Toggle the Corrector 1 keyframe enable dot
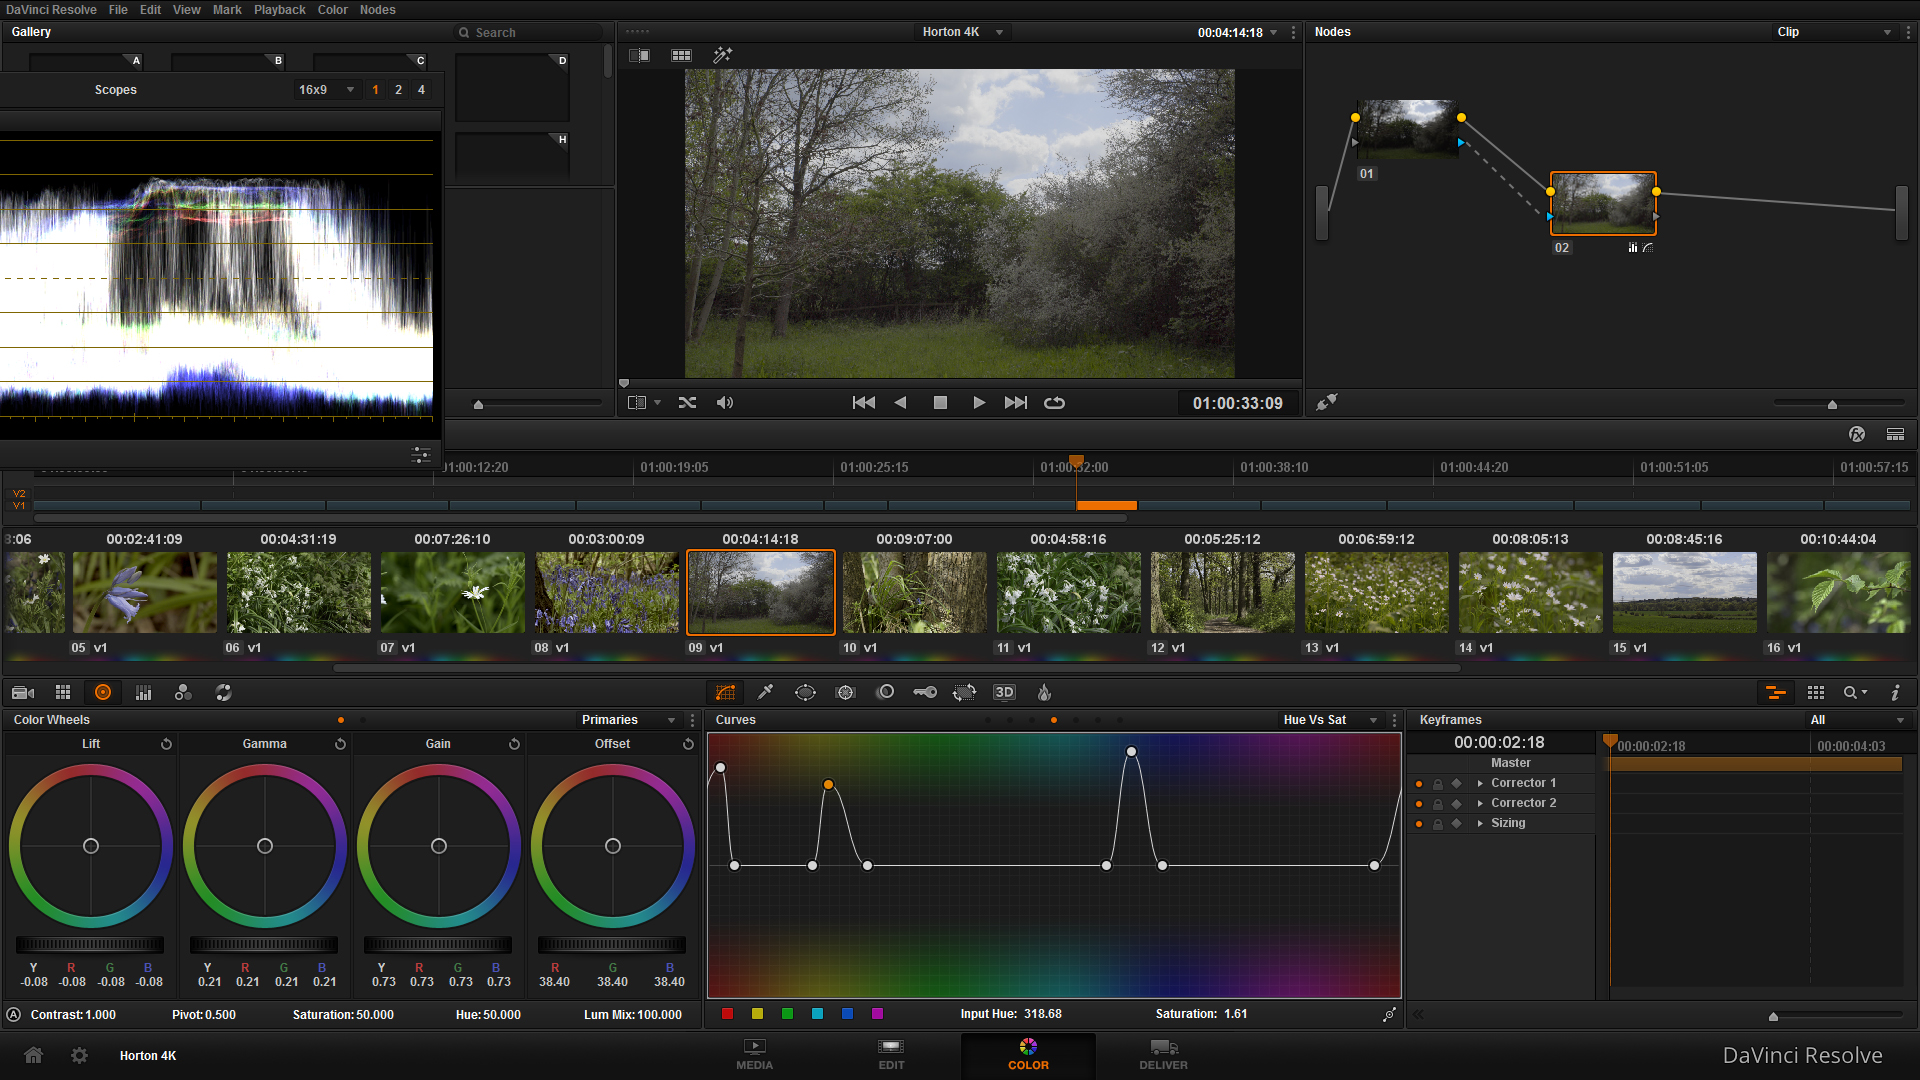1920x1080 pixels. click(x=1419, y=784)
